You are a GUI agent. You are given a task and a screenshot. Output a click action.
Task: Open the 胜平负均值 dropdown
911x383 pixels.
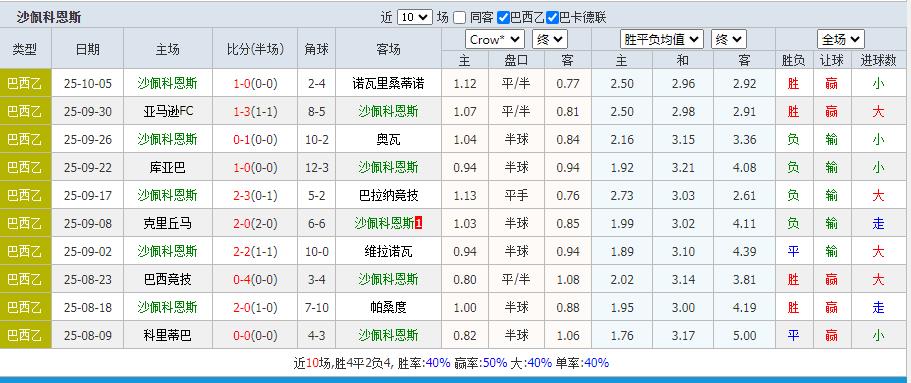662,40
